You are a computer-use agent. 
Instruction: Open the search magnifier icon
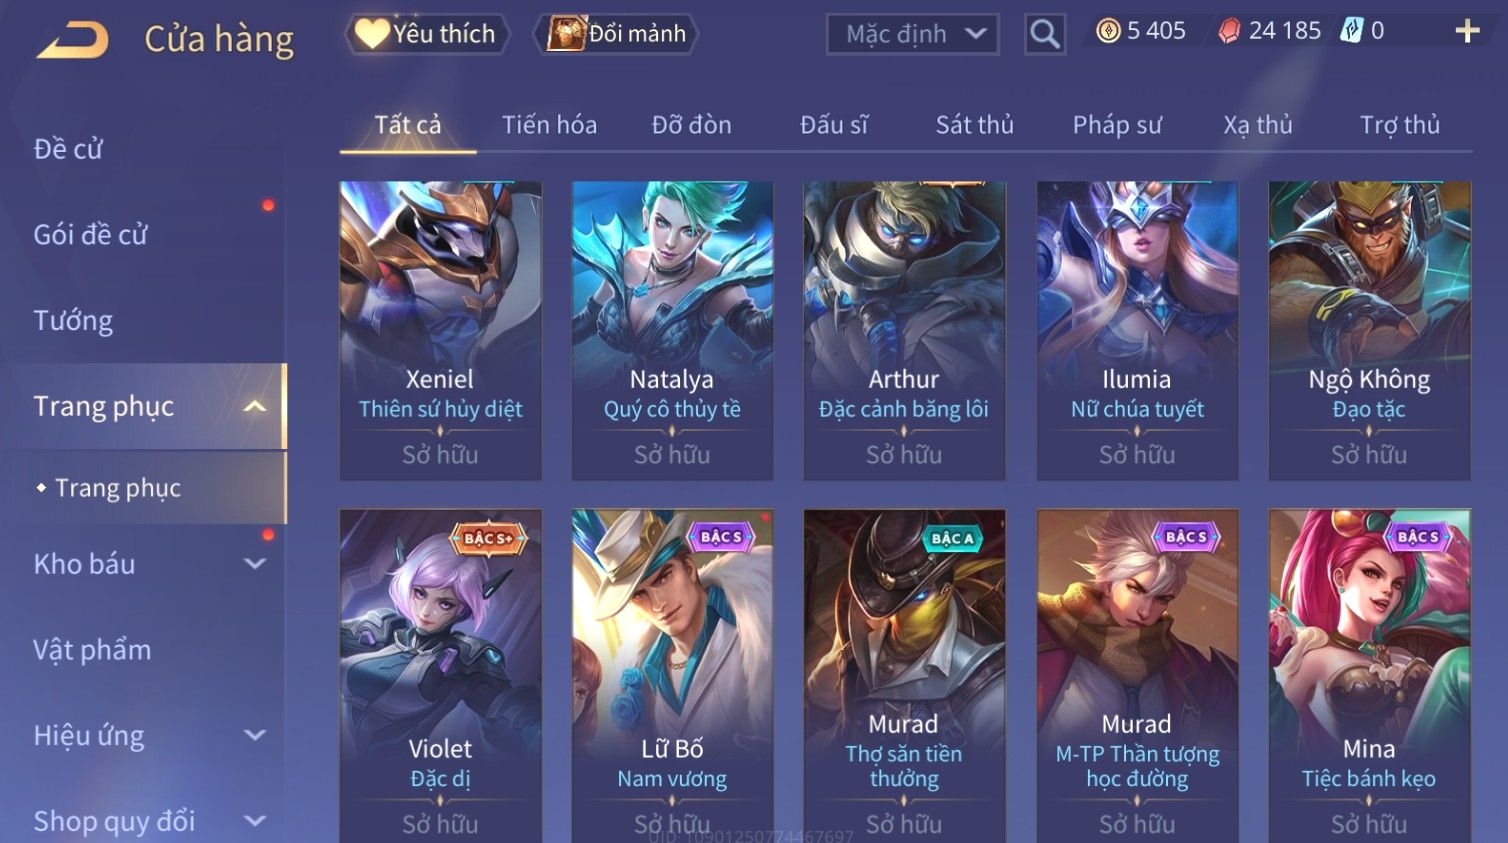[1044, 34]
